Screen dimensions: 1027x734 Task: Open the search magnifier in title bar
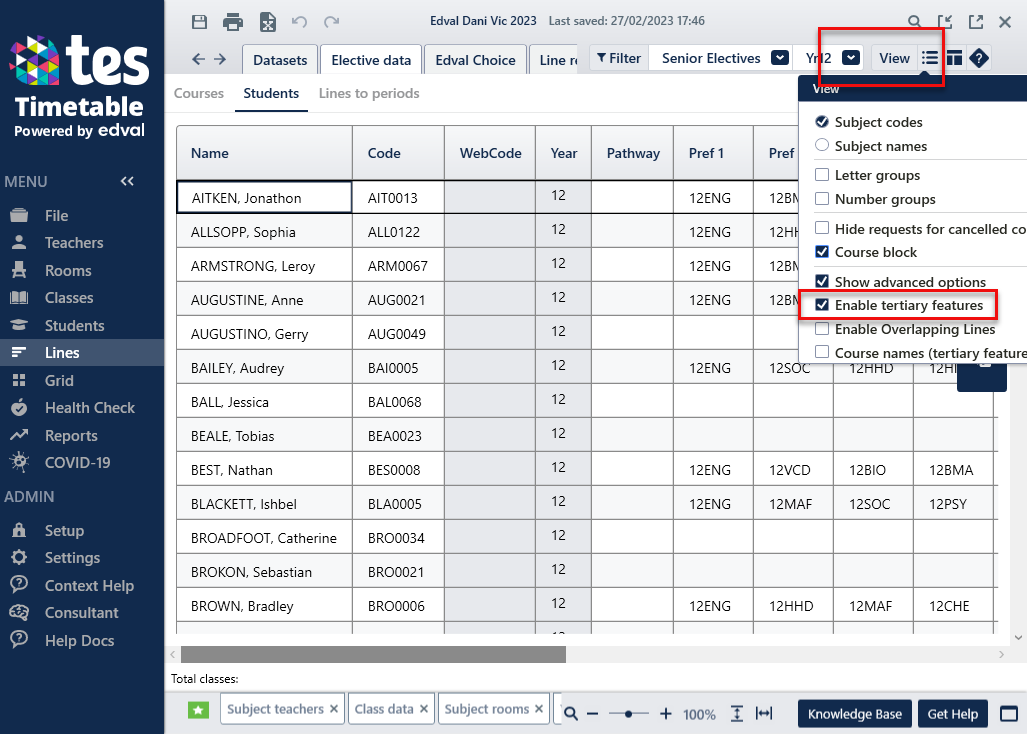coord(914,21)
